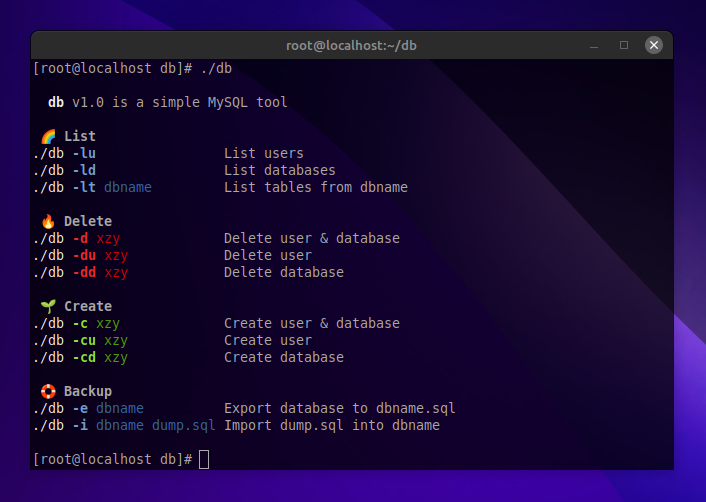
Task: Click the dump.sql argument text
Action: coord(184,425)
